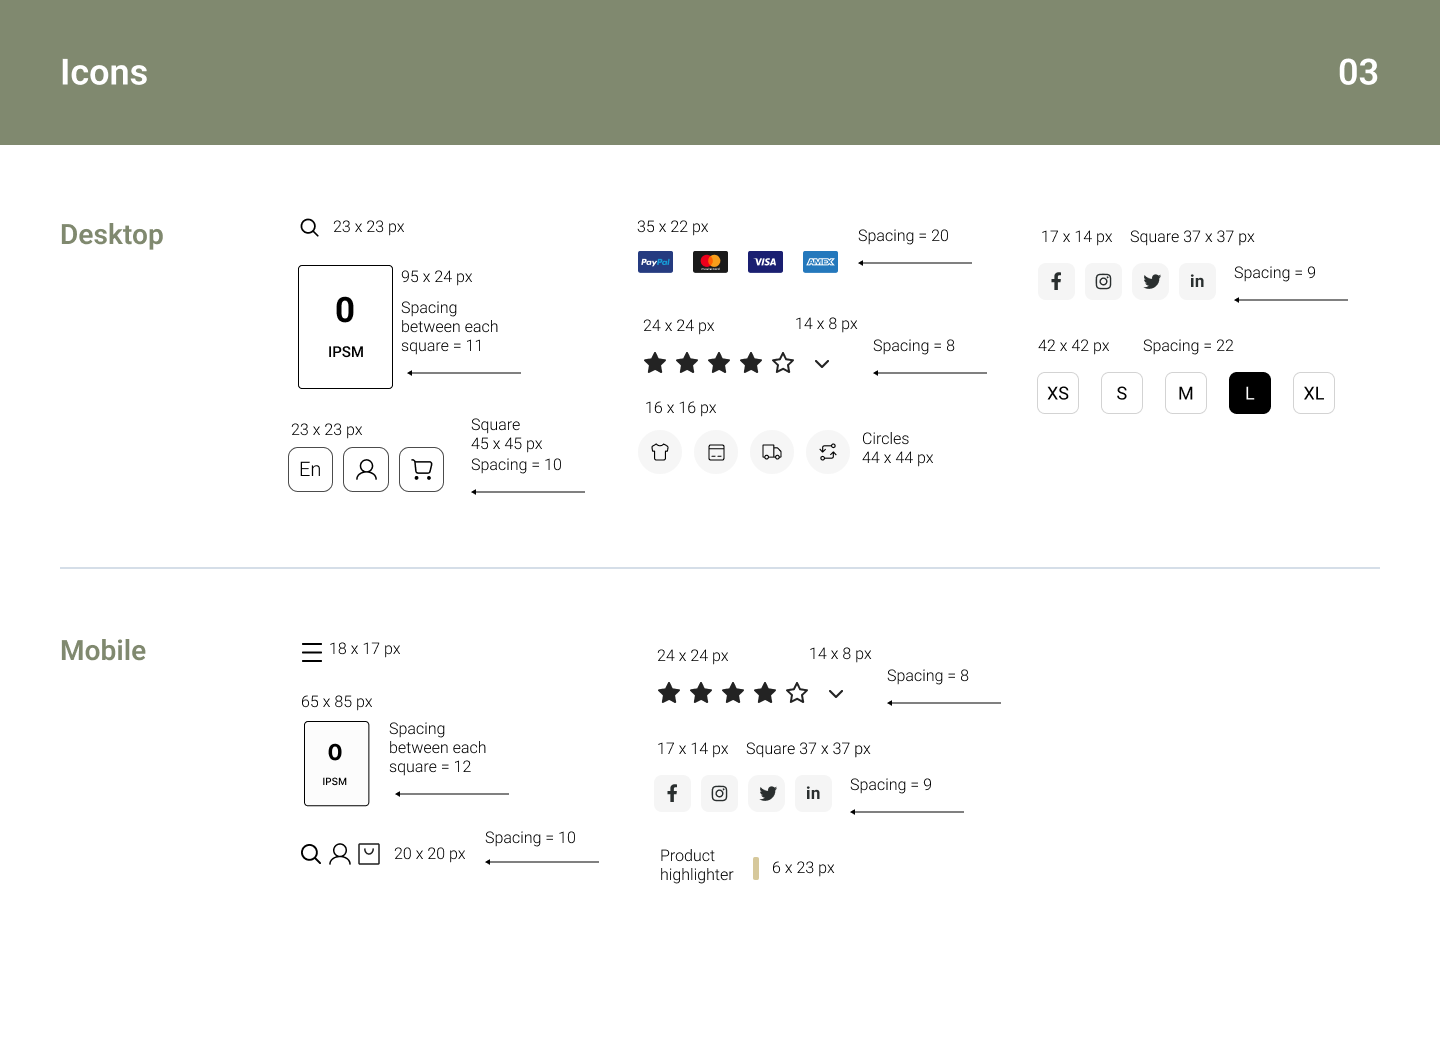This screenshot has height=1040, width=1440.
Task: Select the M size option
Action: tap(1186, 394)
